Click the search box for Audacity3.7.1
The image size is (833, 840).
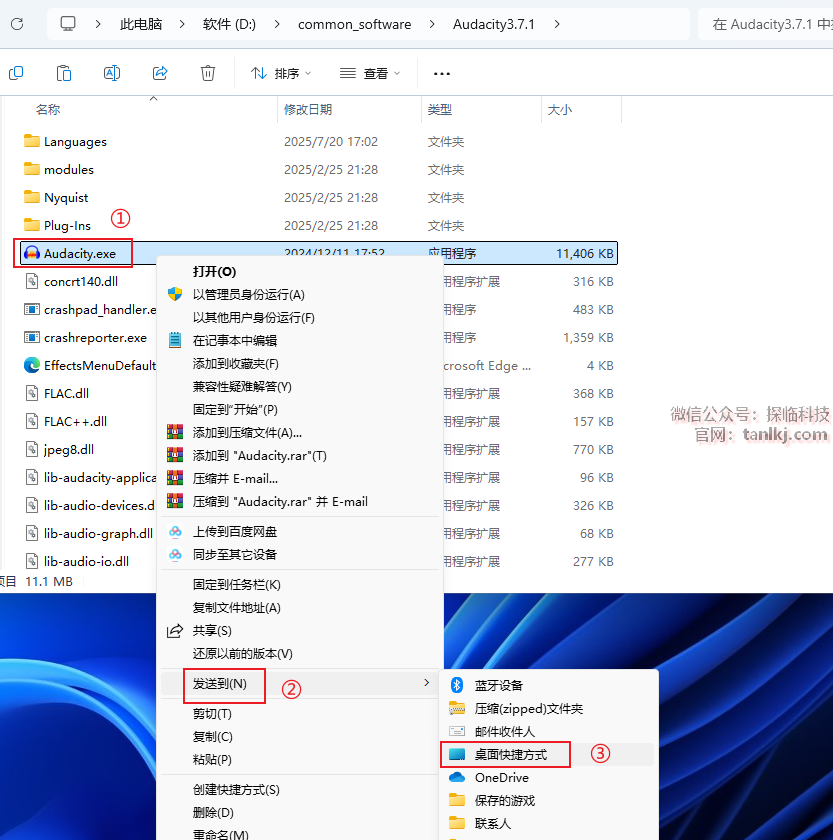click(766, 24)
